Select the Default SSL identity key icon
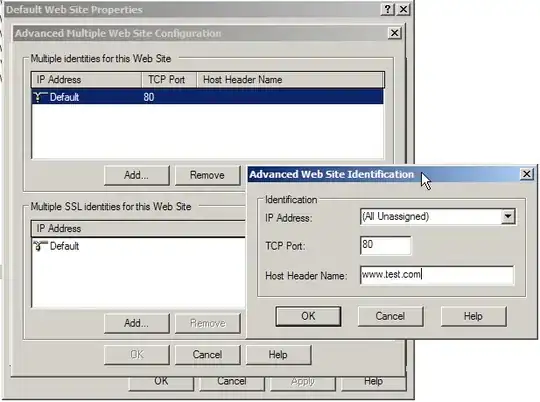This screenshot has width=540, height=402. coord(40,246)
